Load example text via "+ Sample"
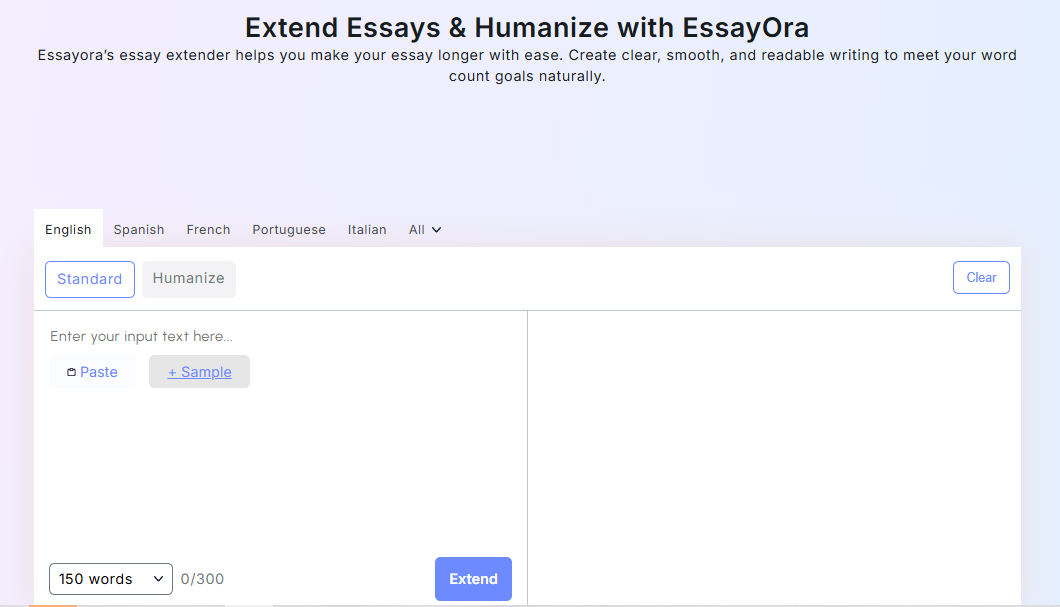1060x607 pixels. 199,371
